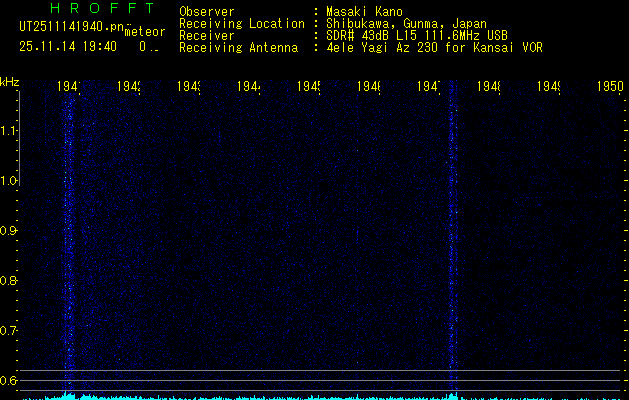The image size is (629, 400).
Task: Click the kHz axis unit label
Action: [10, 82]
